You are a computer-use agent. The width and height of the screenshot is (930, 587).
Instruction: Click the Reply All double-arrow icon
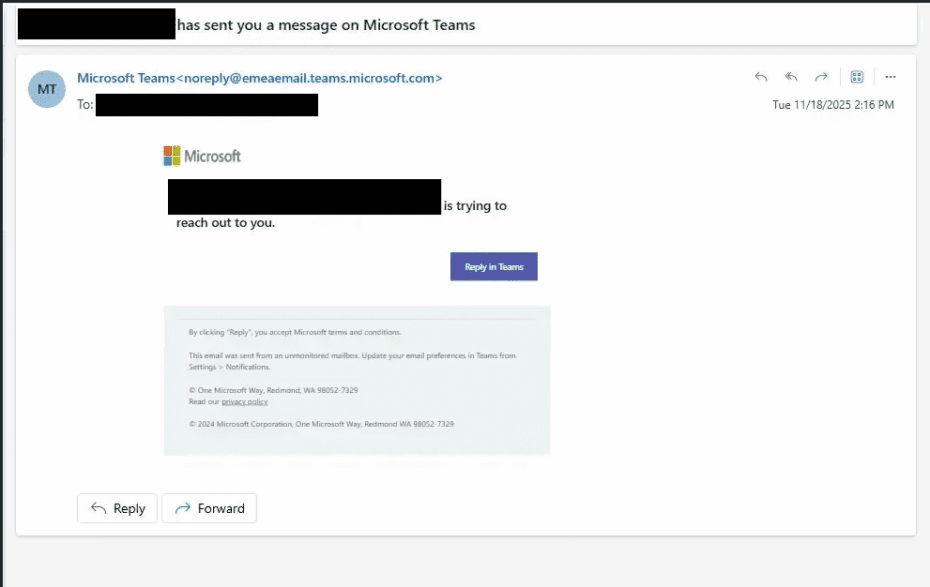791,77
